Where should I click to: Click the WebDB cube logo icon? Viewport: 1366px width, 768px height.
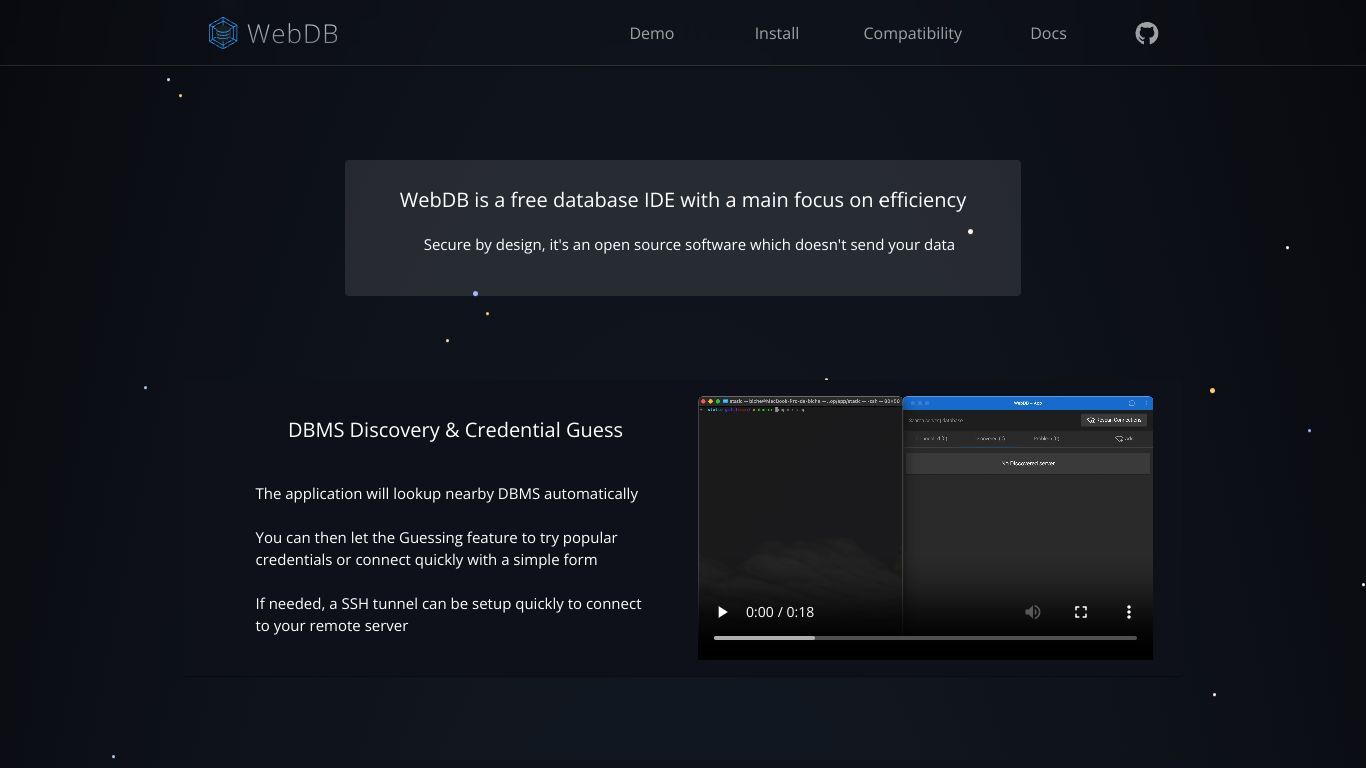[223, 33]
